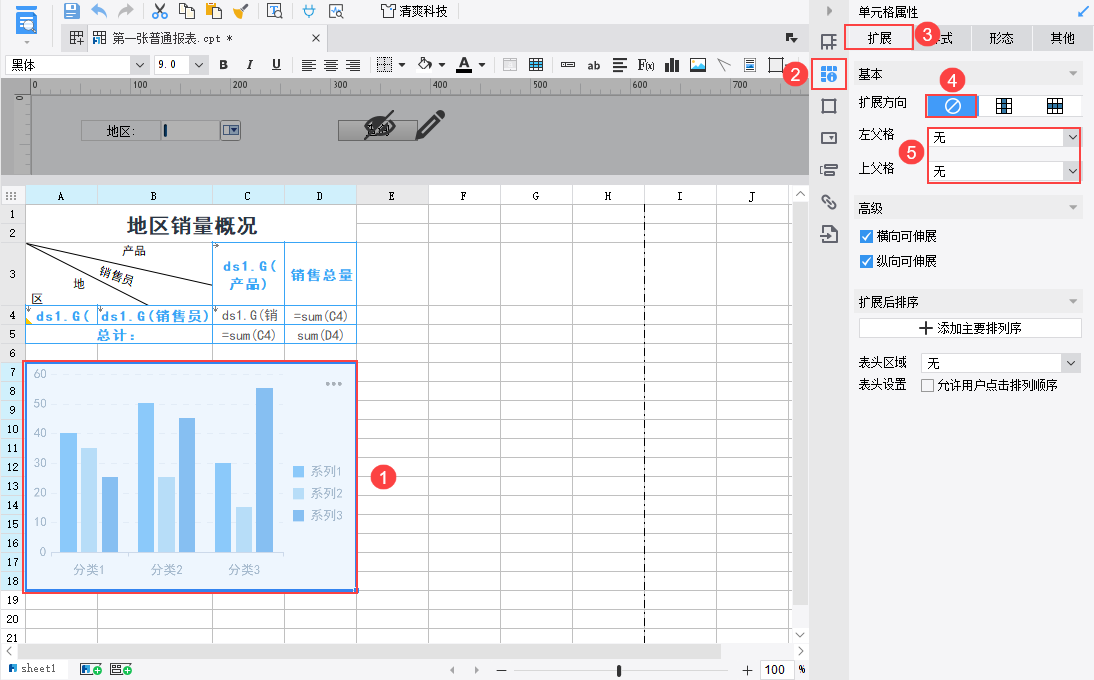
Task: Select vertical expansion direction button
Action: coord(1003,106)
